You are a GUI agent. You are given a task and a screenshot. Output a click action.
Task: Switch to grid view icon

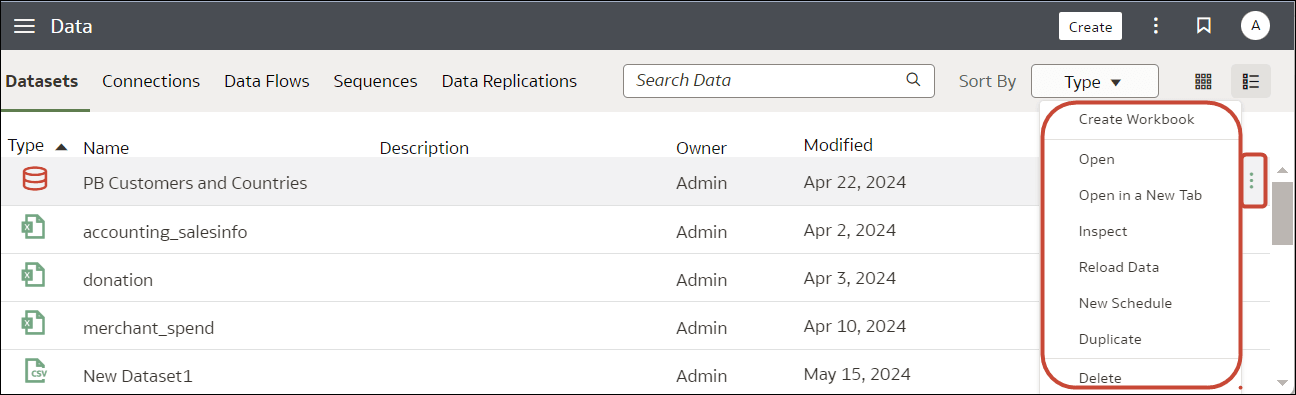click(1203, 82)
